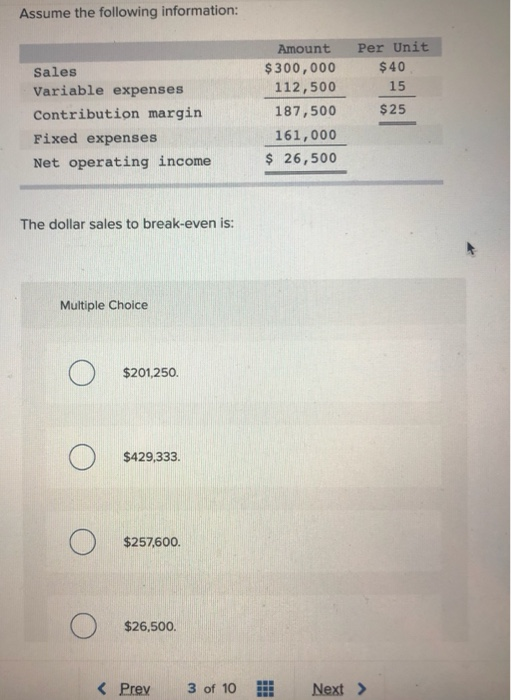This screenshot has height=700, width=511.
Task: Click the 3 of 10 page indicator
Action: click(212, 688)
